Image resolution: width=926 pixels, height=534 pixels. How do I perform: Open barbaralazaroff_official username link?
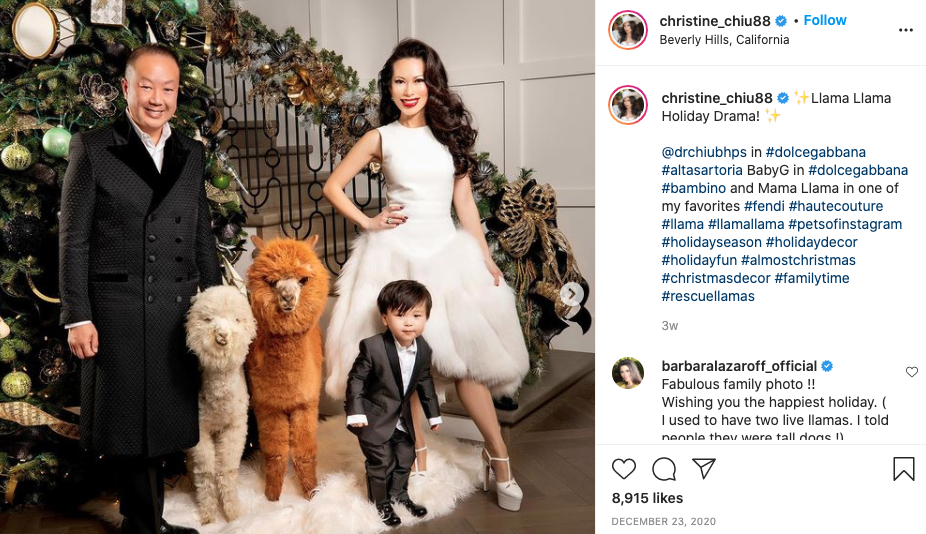click(x=739, y=366)
